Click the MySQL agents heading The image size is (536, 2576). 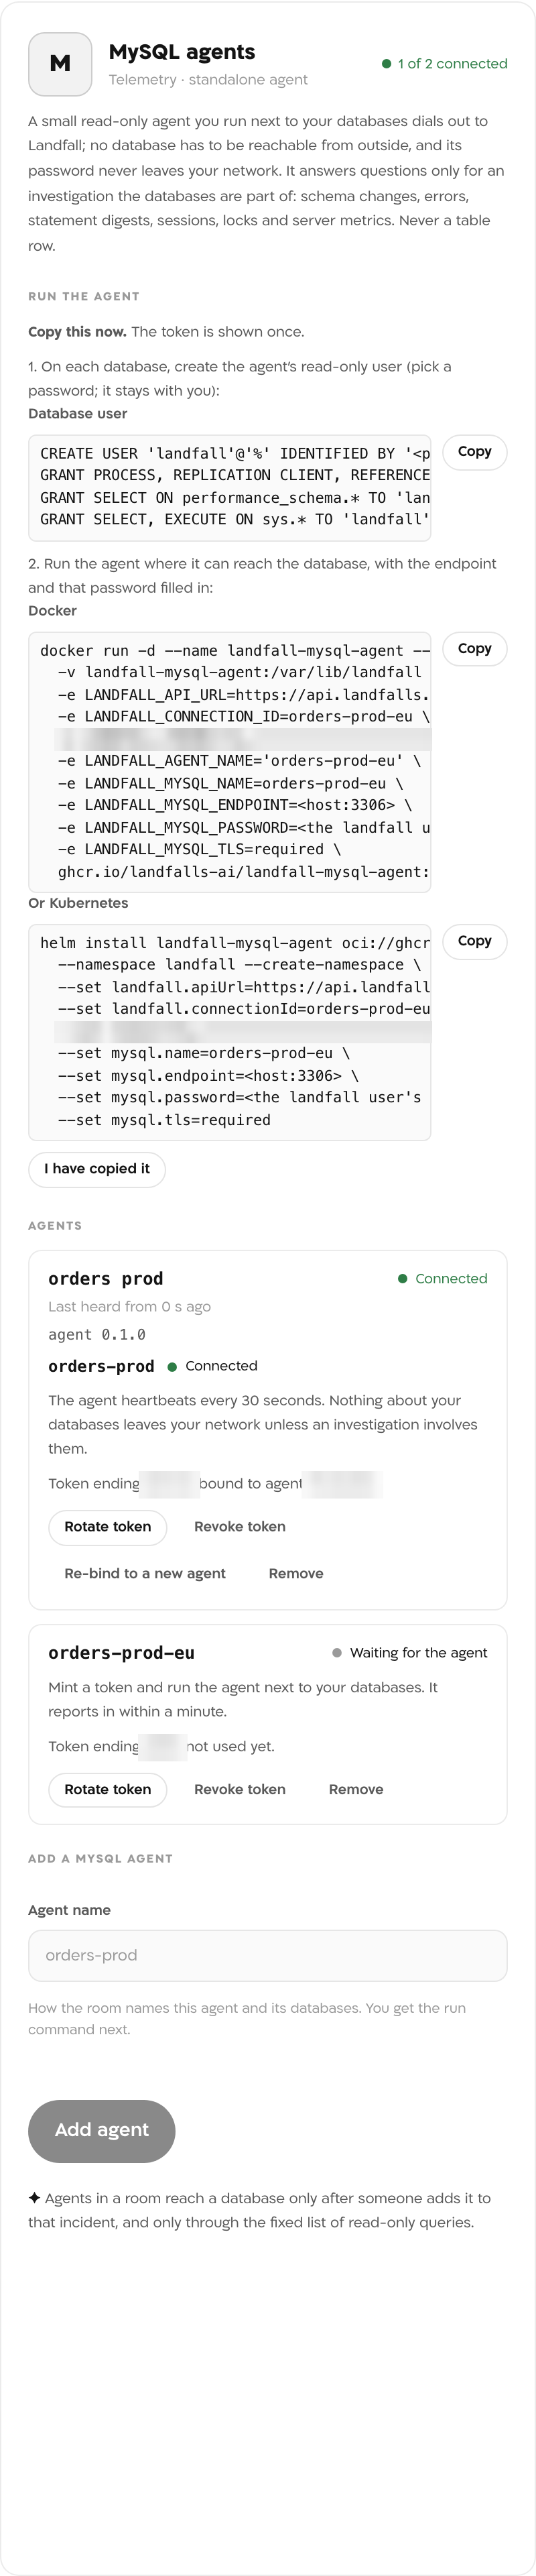(182, 52)
